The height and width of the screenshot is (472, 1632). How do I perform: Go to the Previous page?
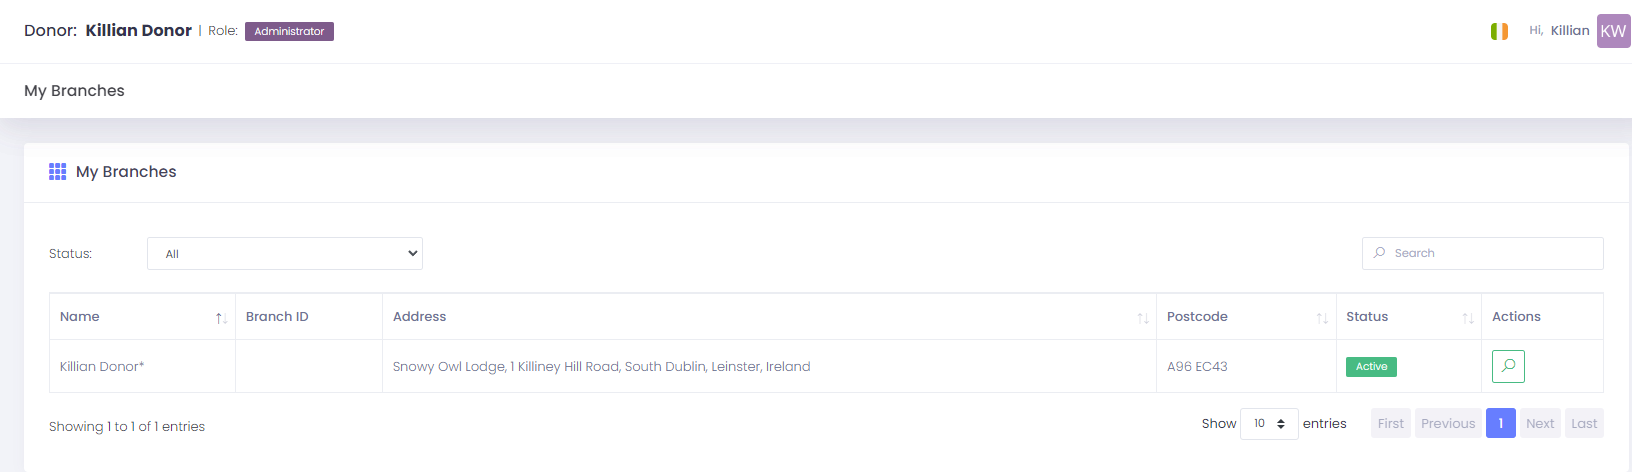click(x=1448, y=423)
